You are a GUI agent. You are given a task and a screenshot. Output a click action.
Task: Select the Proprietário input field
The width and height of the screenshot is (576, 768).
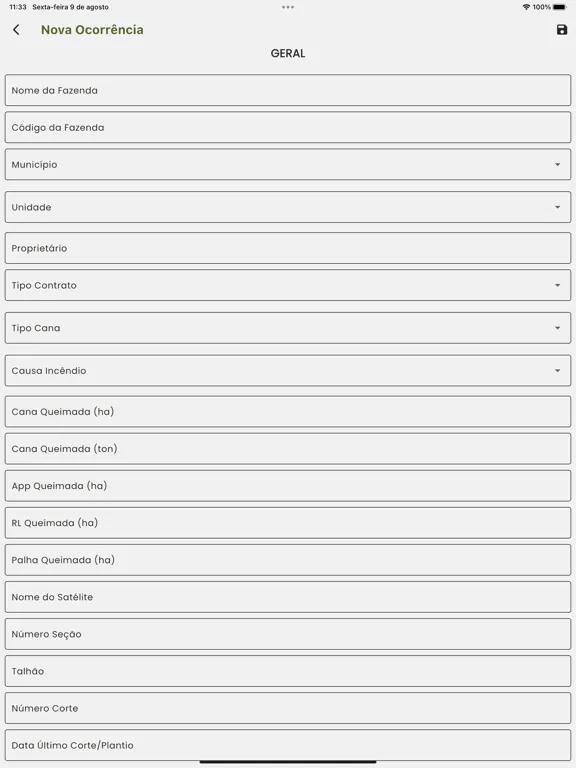tap(288, 248)
